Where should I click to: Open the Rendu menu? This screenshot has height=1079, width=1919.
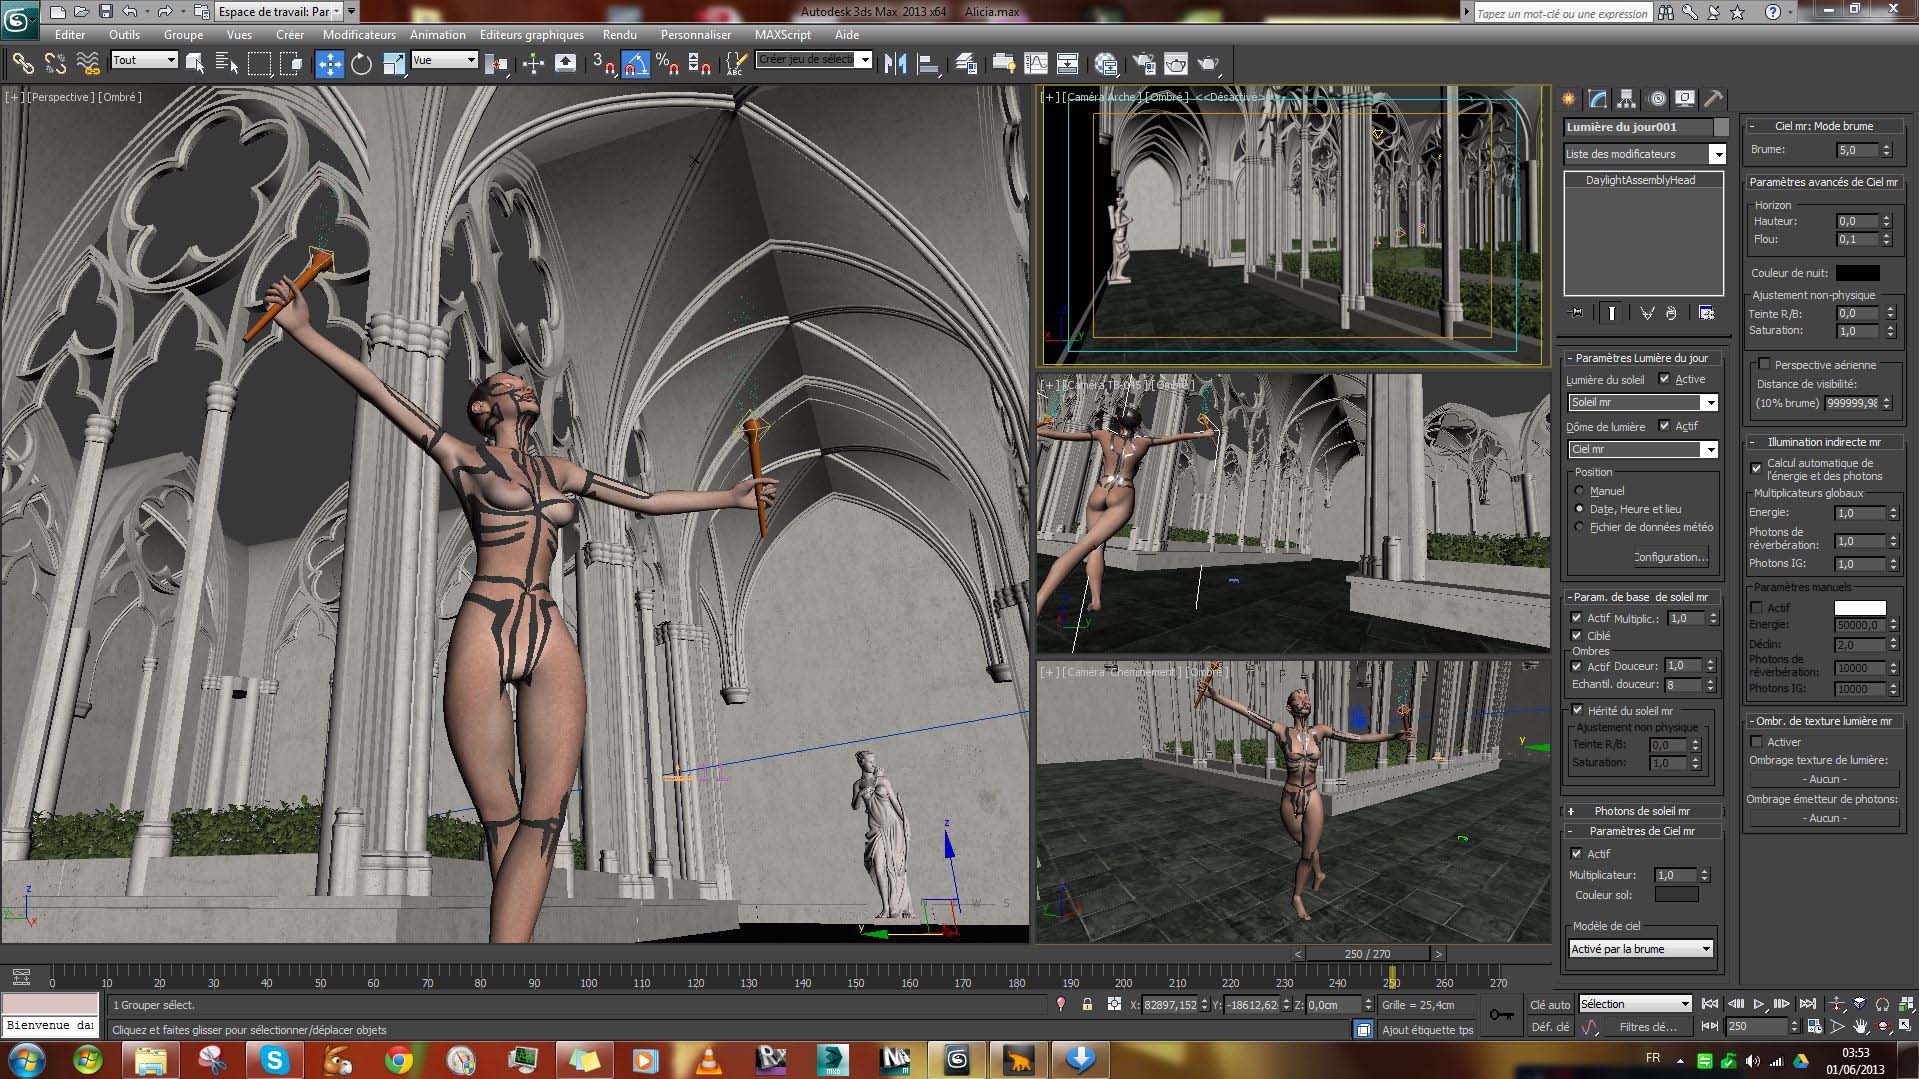pos(619,34)
